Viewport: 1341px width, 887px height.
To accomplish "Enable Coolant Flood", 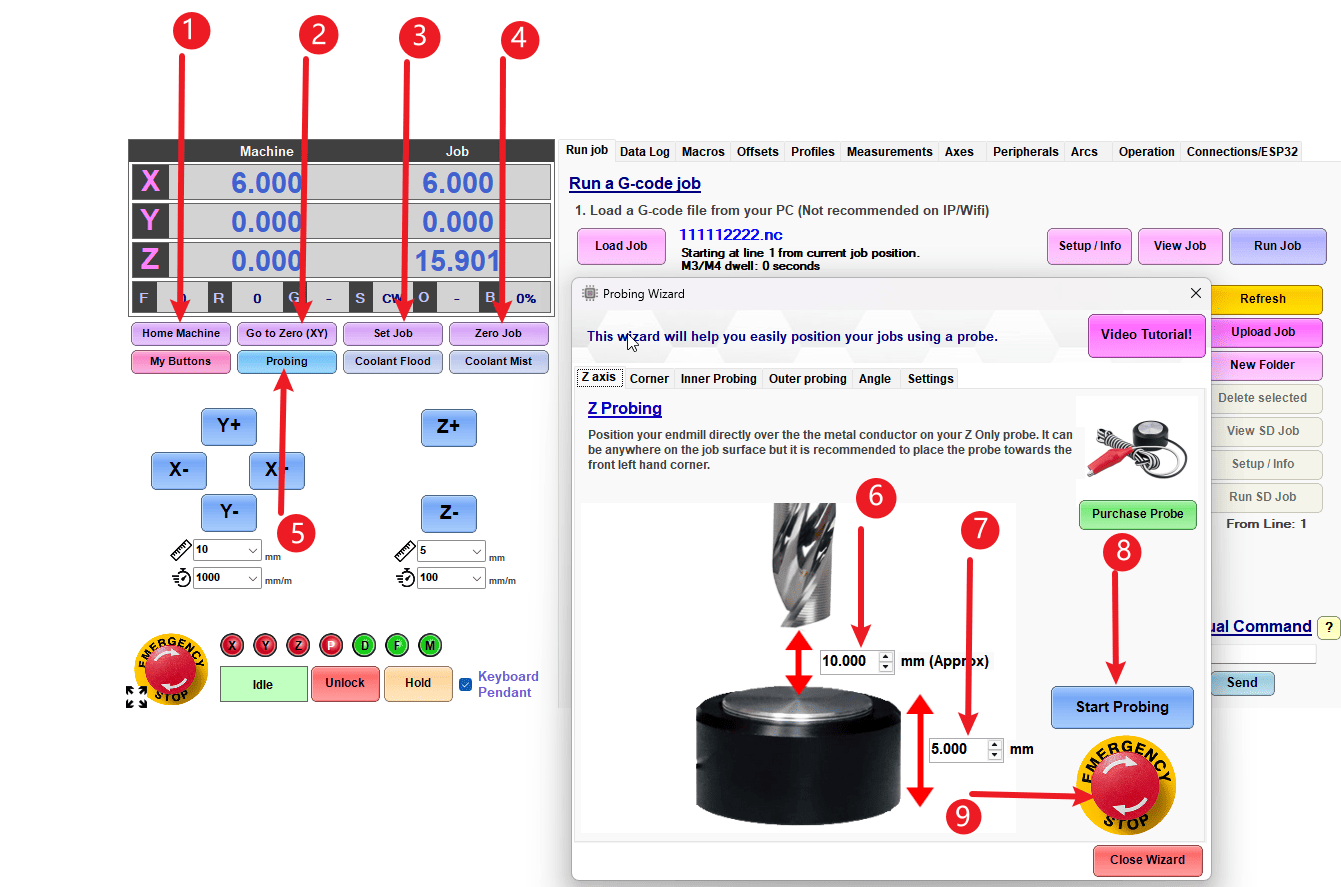I will (392, 361).
